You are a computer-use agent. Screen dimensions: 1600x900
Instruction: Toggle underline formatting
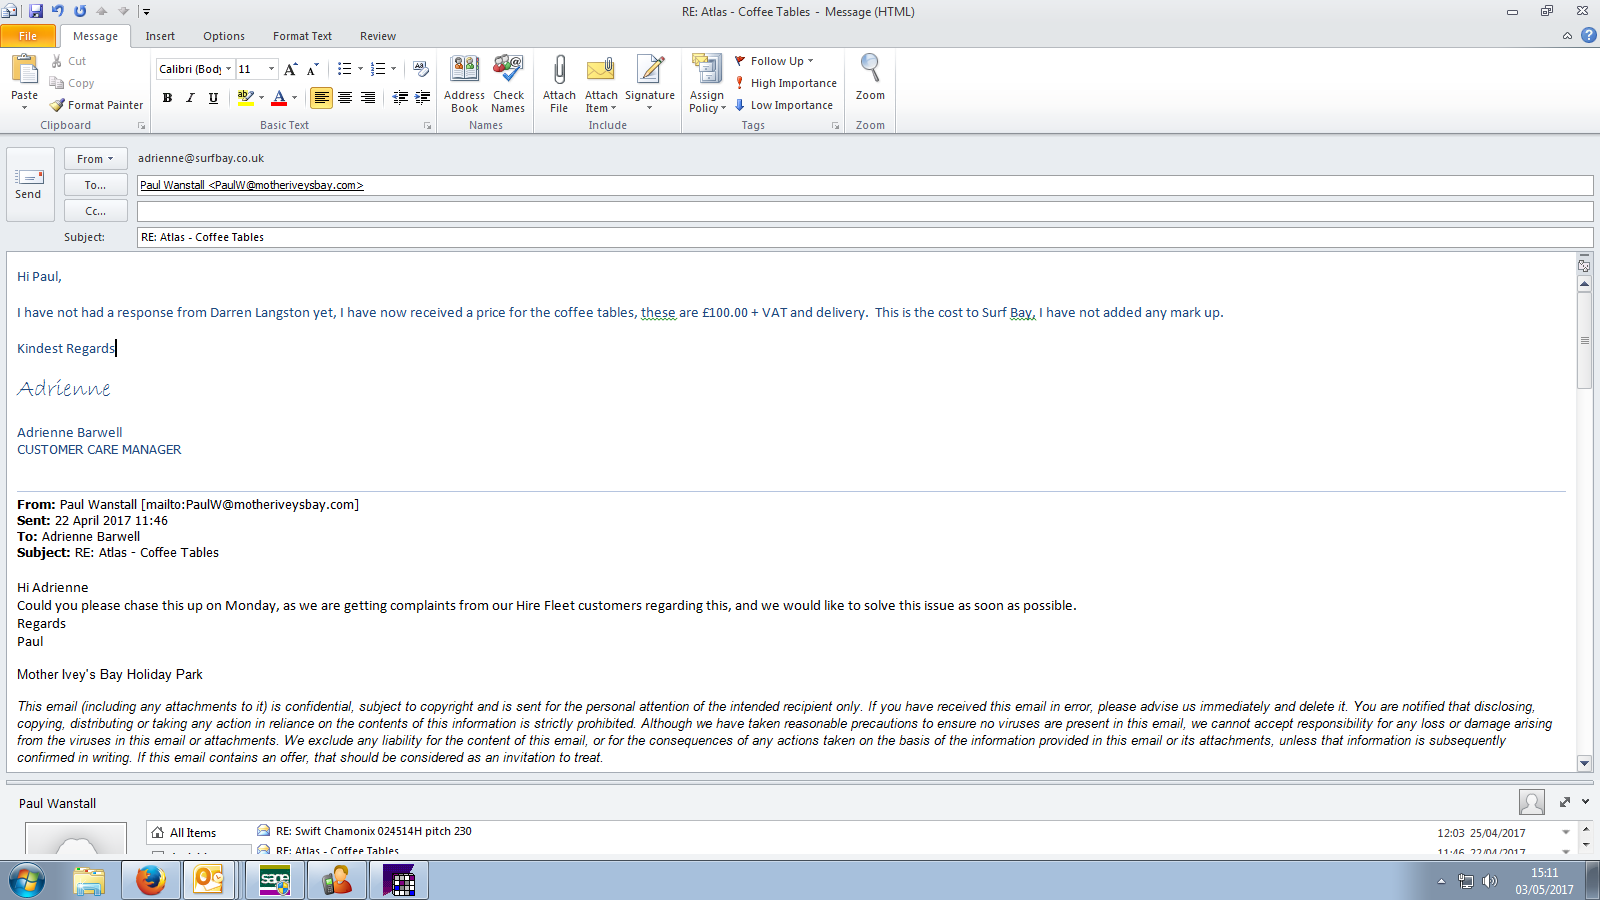[213, 98]
